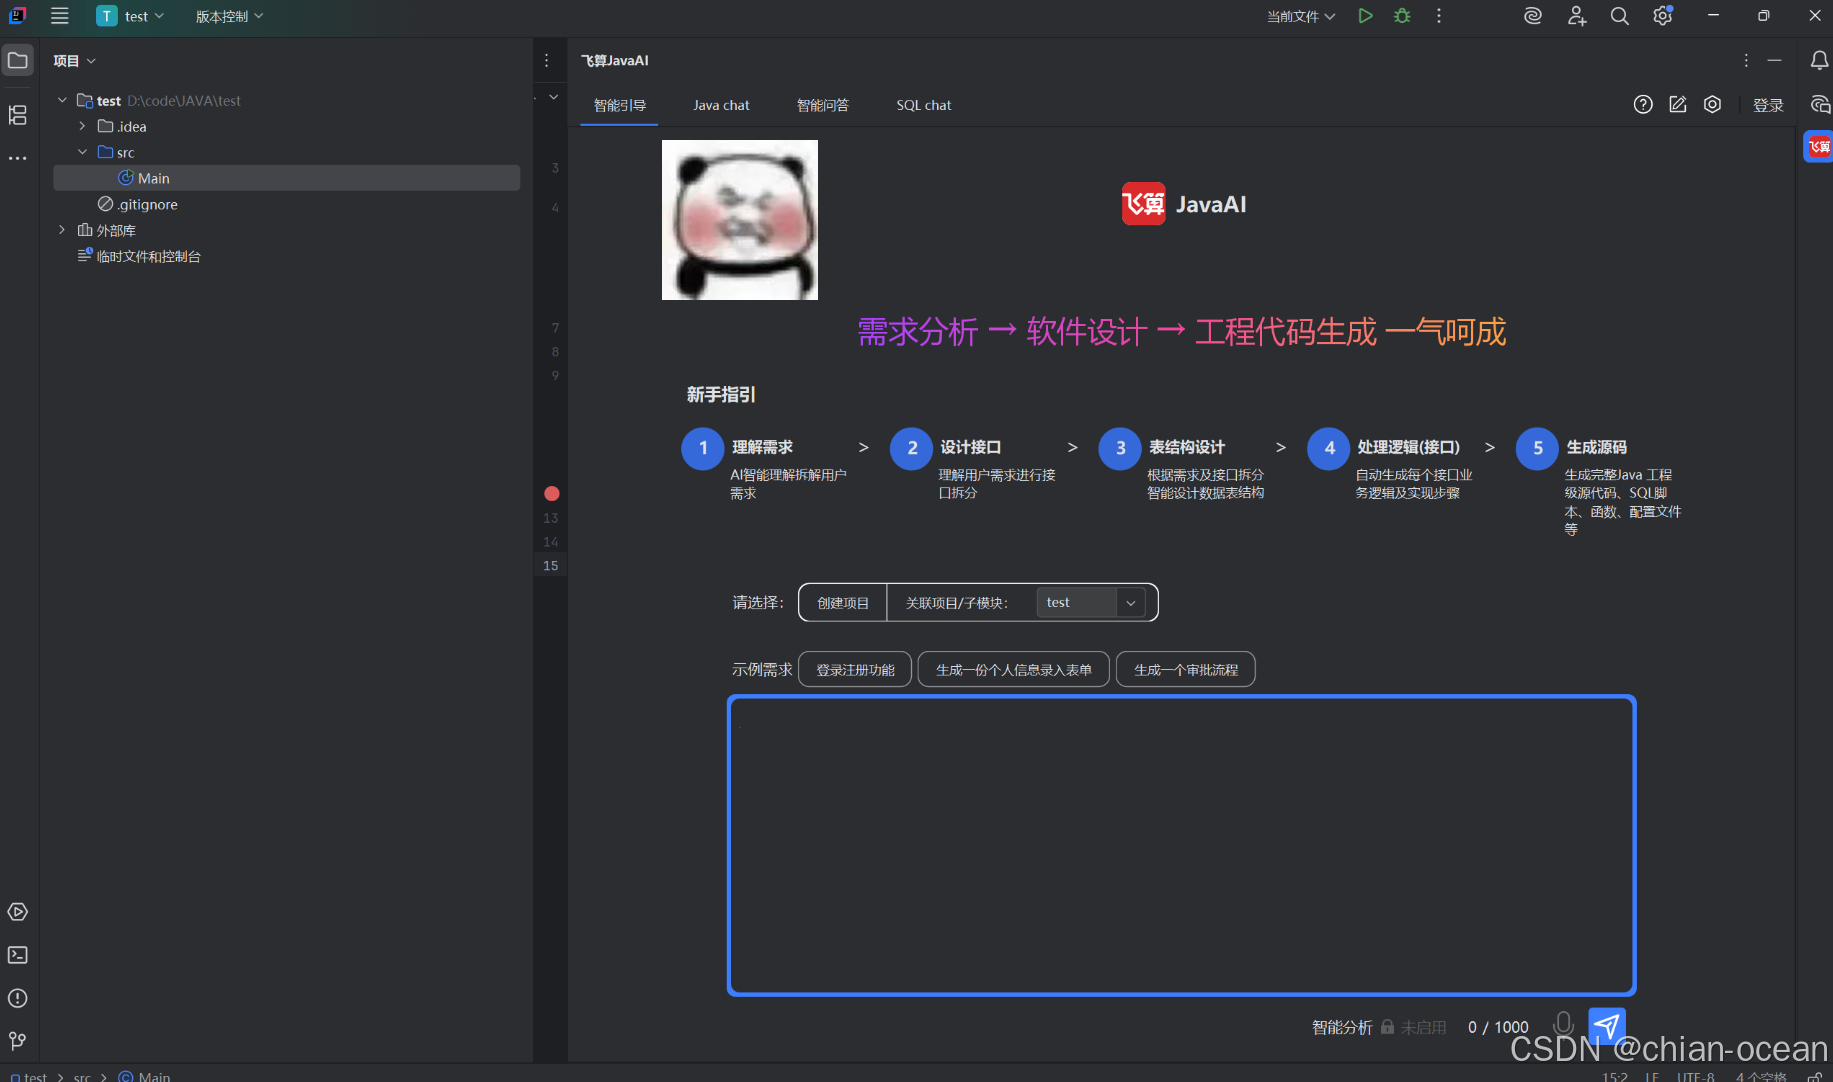Click Main in bottom breadcrumb

click(x=145, y=1076)
